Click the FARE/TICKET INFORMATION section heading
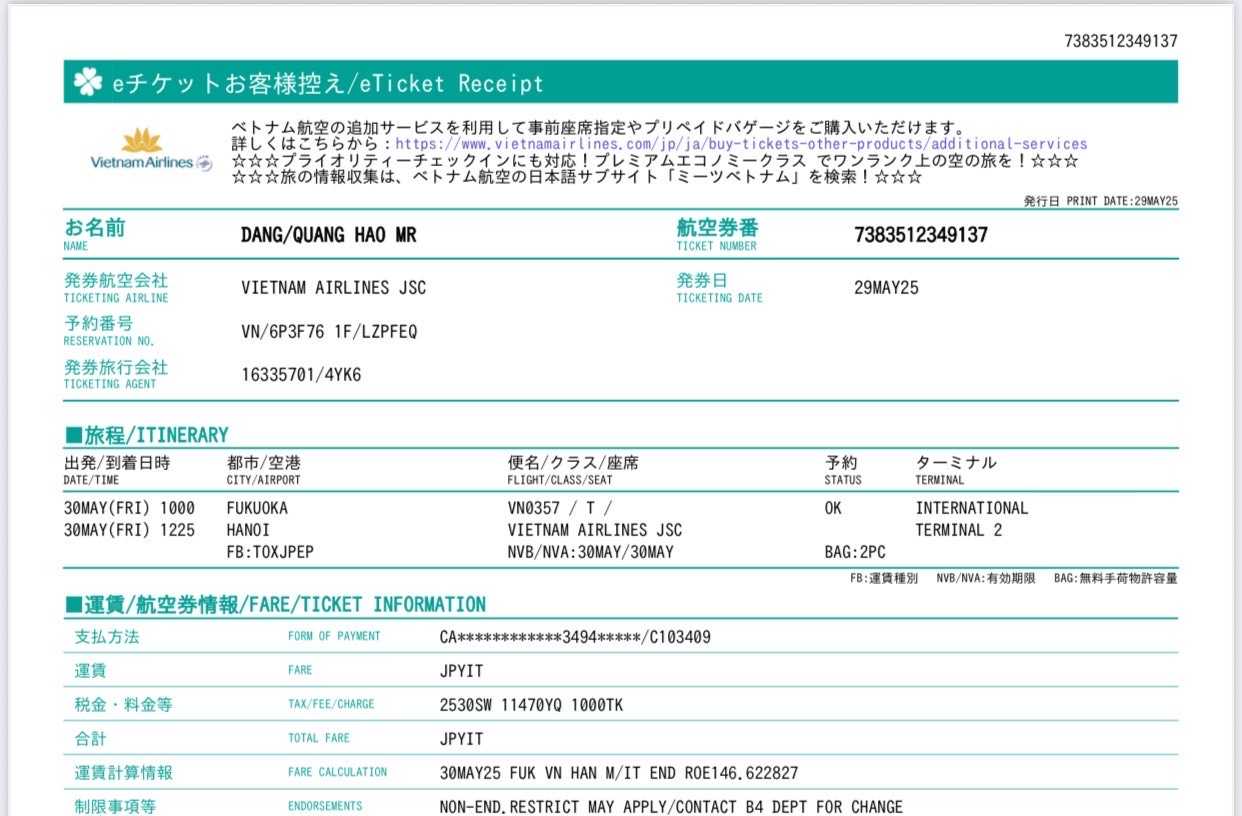The image size is (1242, 816). click(x=276, y=604)
